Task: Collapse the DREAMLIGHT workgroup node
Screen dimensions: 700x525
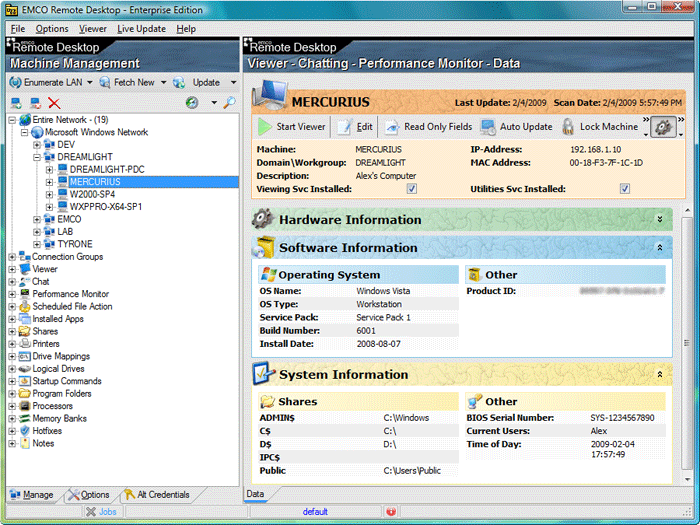Action: point(37,157)
